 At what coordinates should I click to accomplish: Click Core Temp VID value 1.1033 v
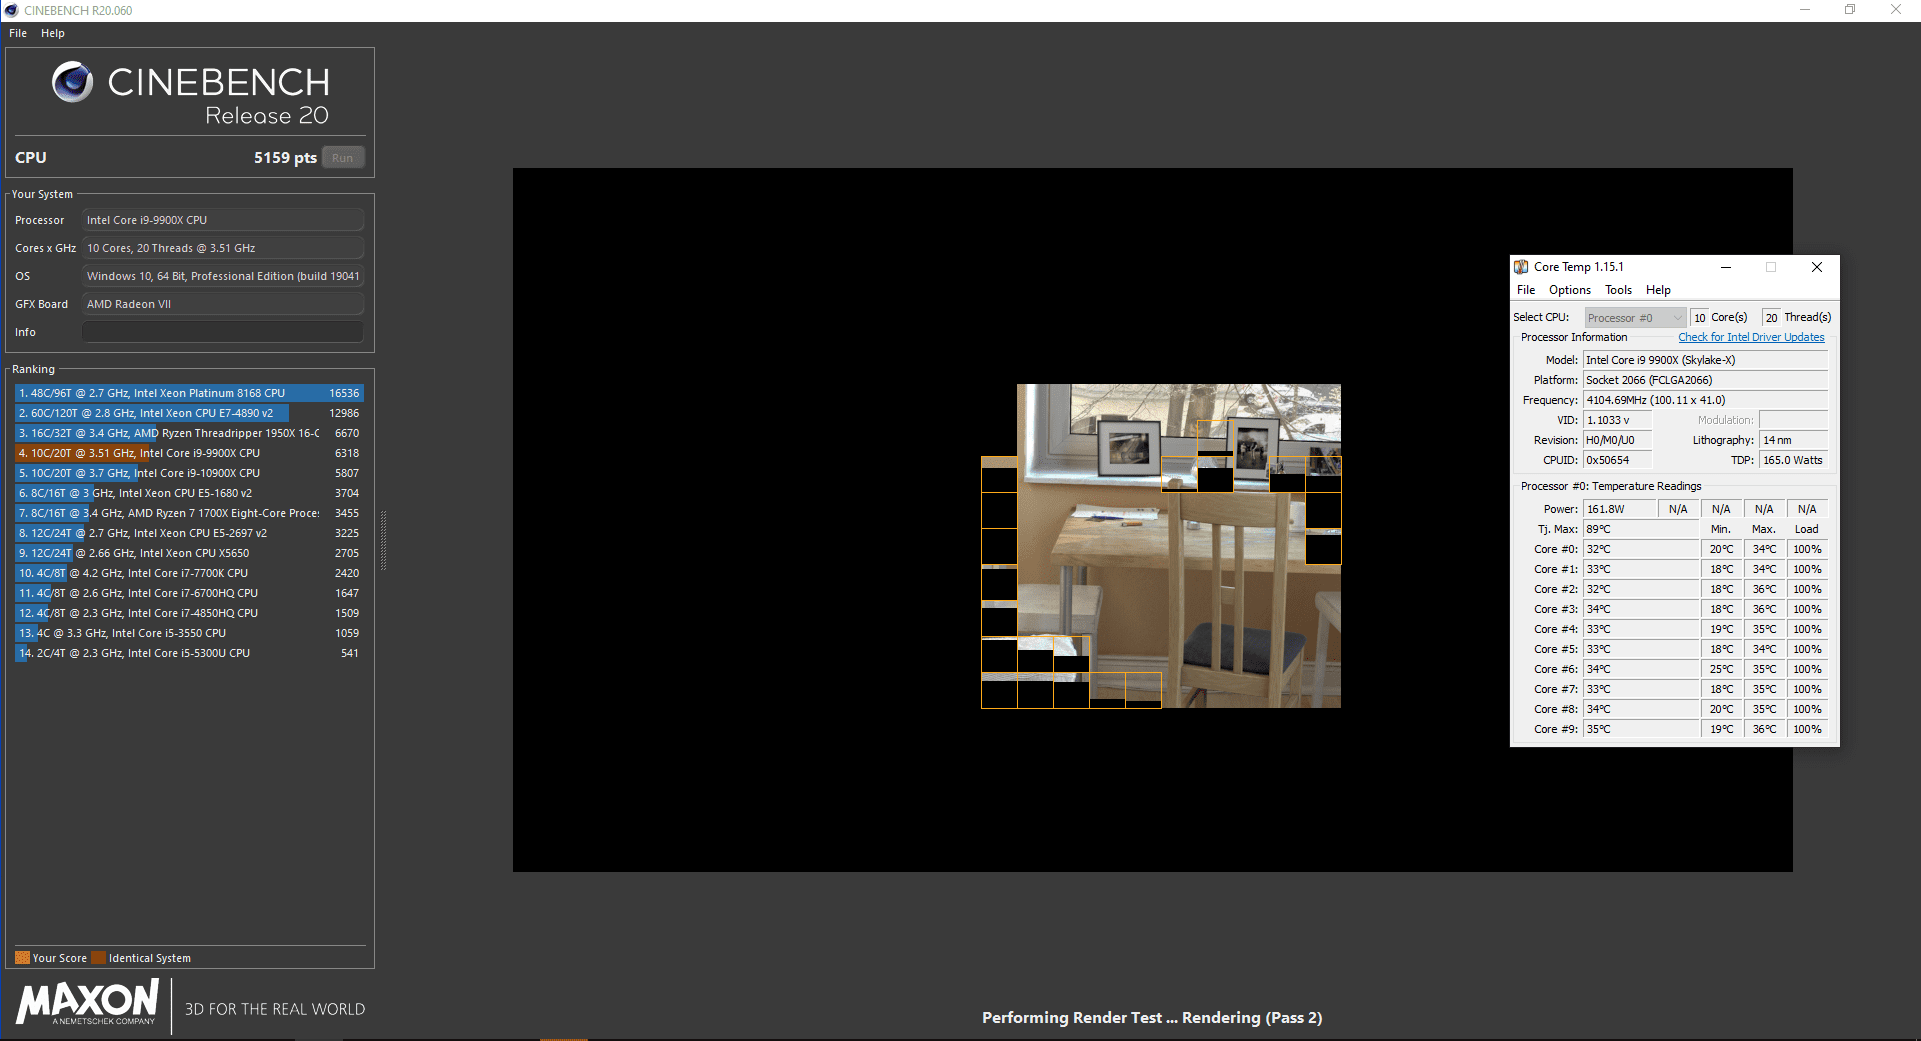pos(1617,420)
